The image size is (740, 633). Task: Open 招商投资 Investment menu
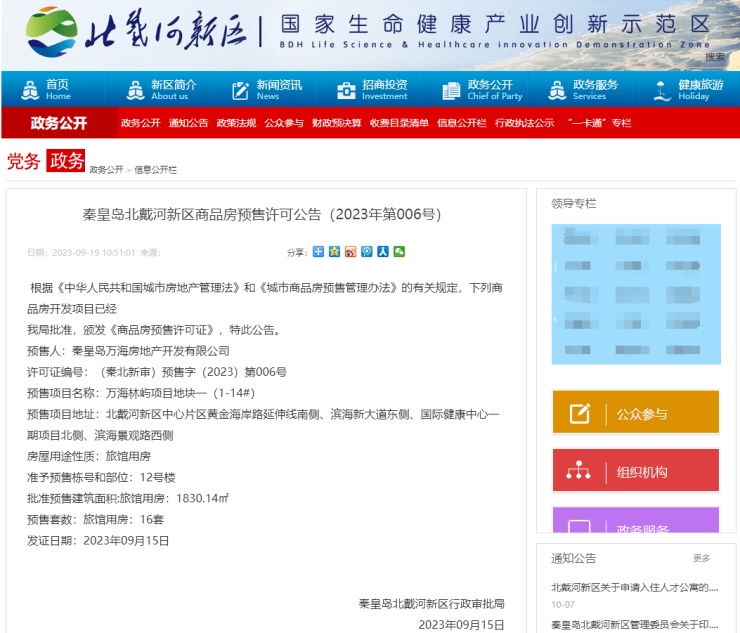[x=372, y=90]
